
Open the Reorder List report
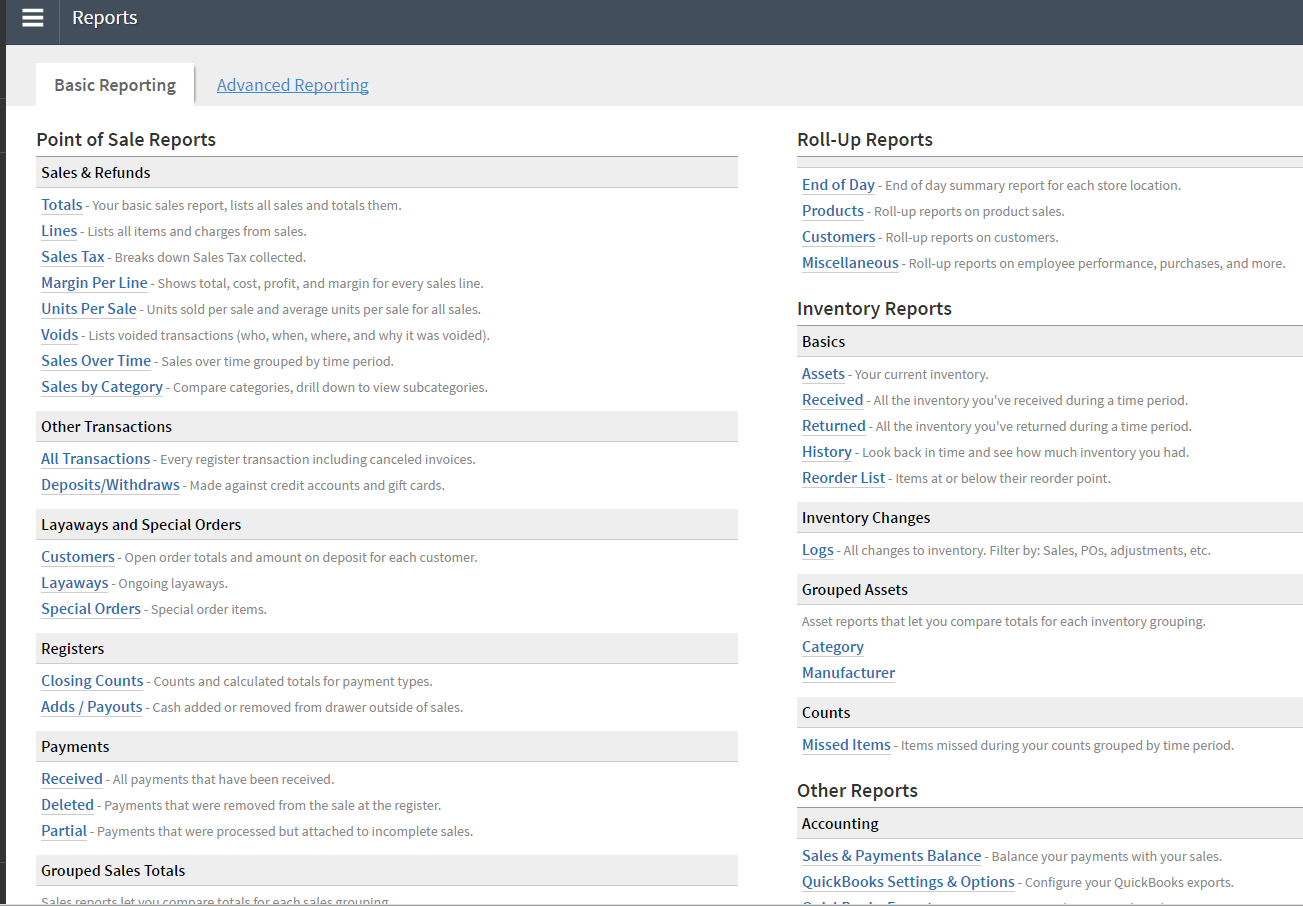(844, 478)
